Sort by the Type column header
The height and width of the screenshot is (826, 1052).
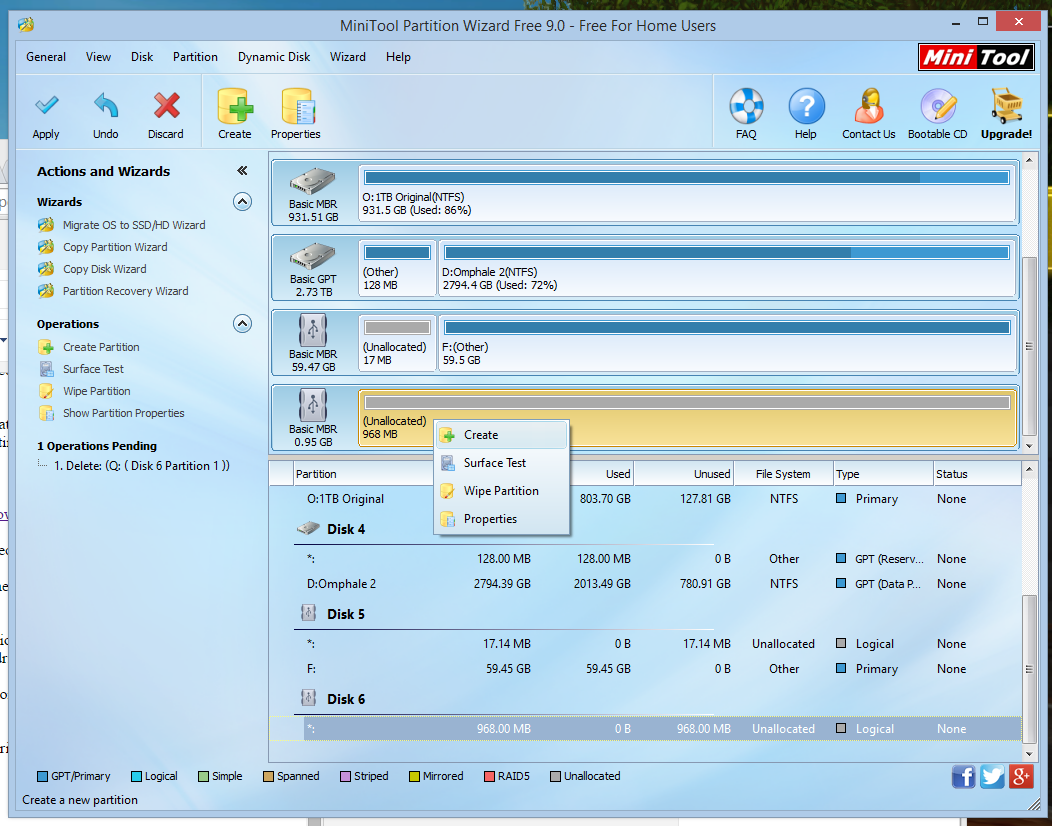(x=883, y=474)
